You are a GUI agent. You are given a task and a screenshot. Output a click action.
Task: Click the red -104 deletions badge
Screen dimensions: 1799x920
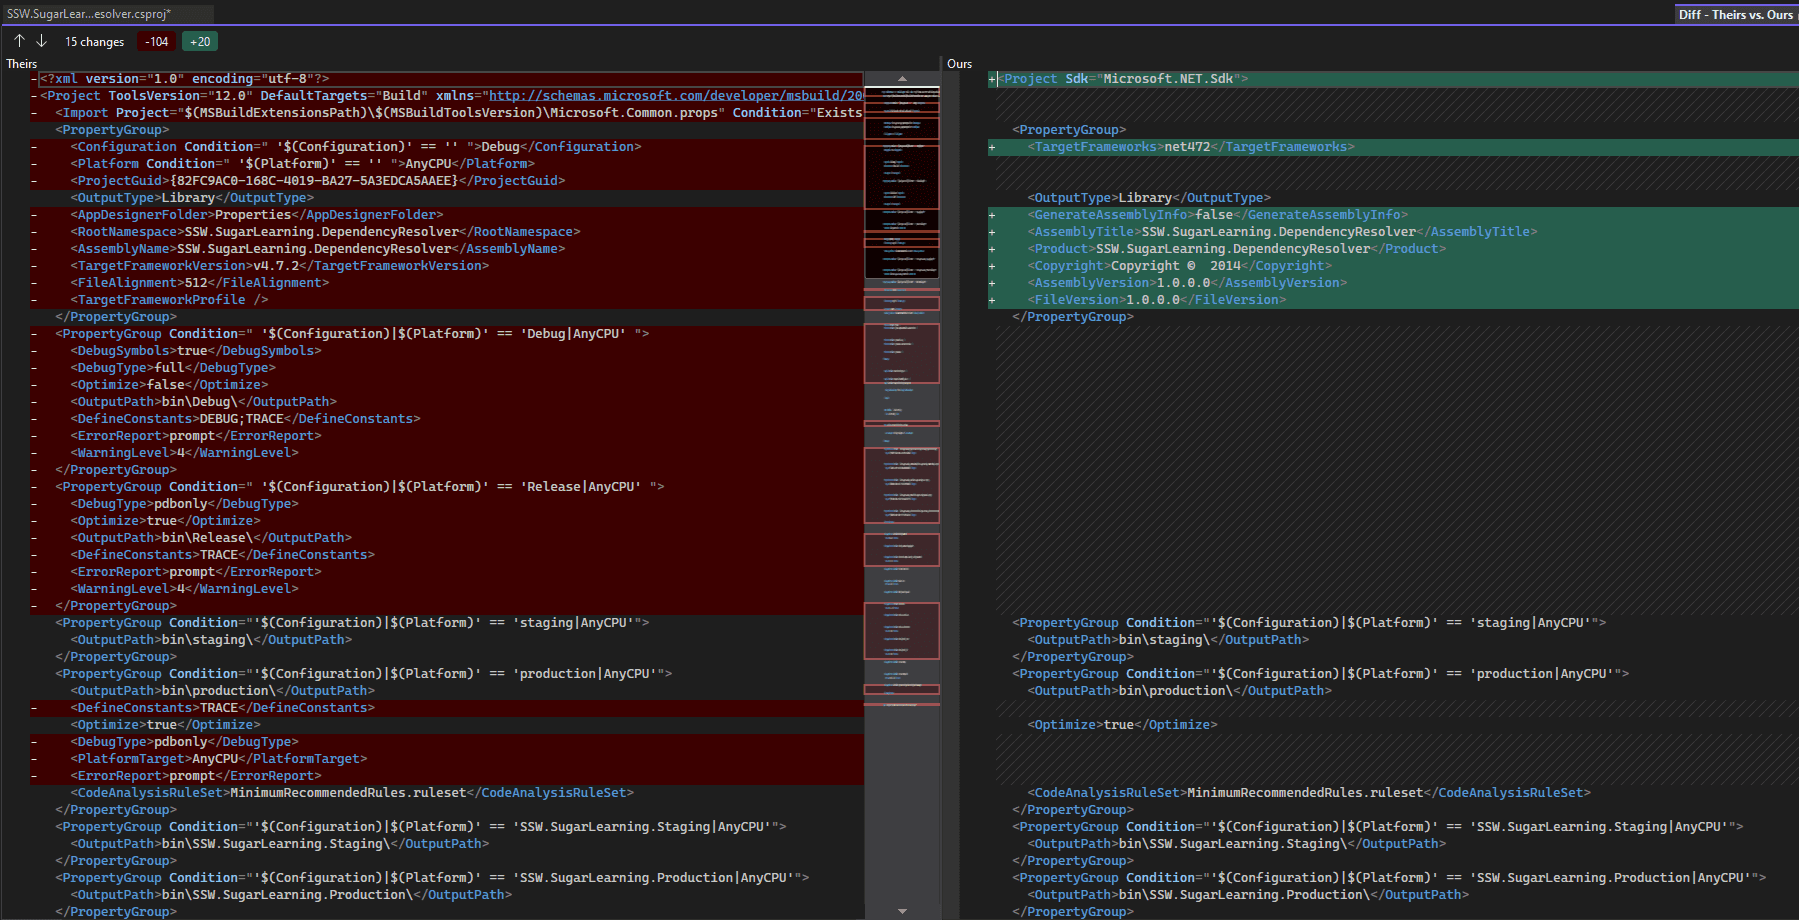tap(157, 42)
